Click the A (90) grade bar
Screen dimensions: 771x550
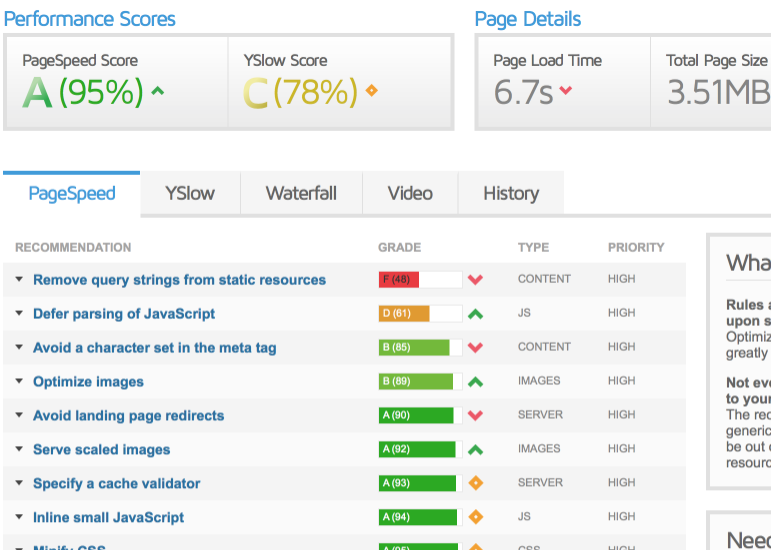coord(420,415)
